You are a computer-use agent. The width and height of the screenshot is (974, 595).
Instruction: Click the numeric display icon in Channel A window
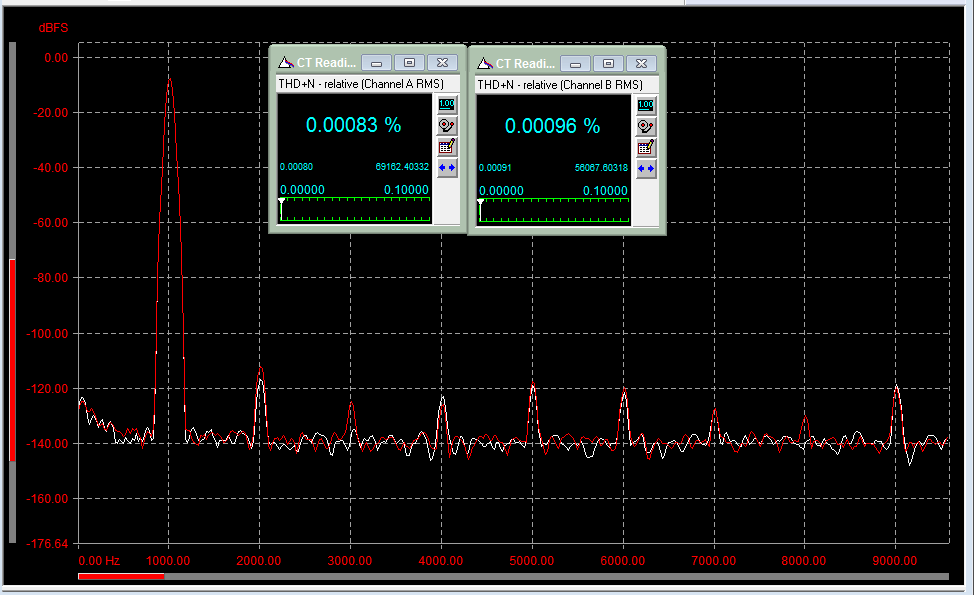point(447,104)
